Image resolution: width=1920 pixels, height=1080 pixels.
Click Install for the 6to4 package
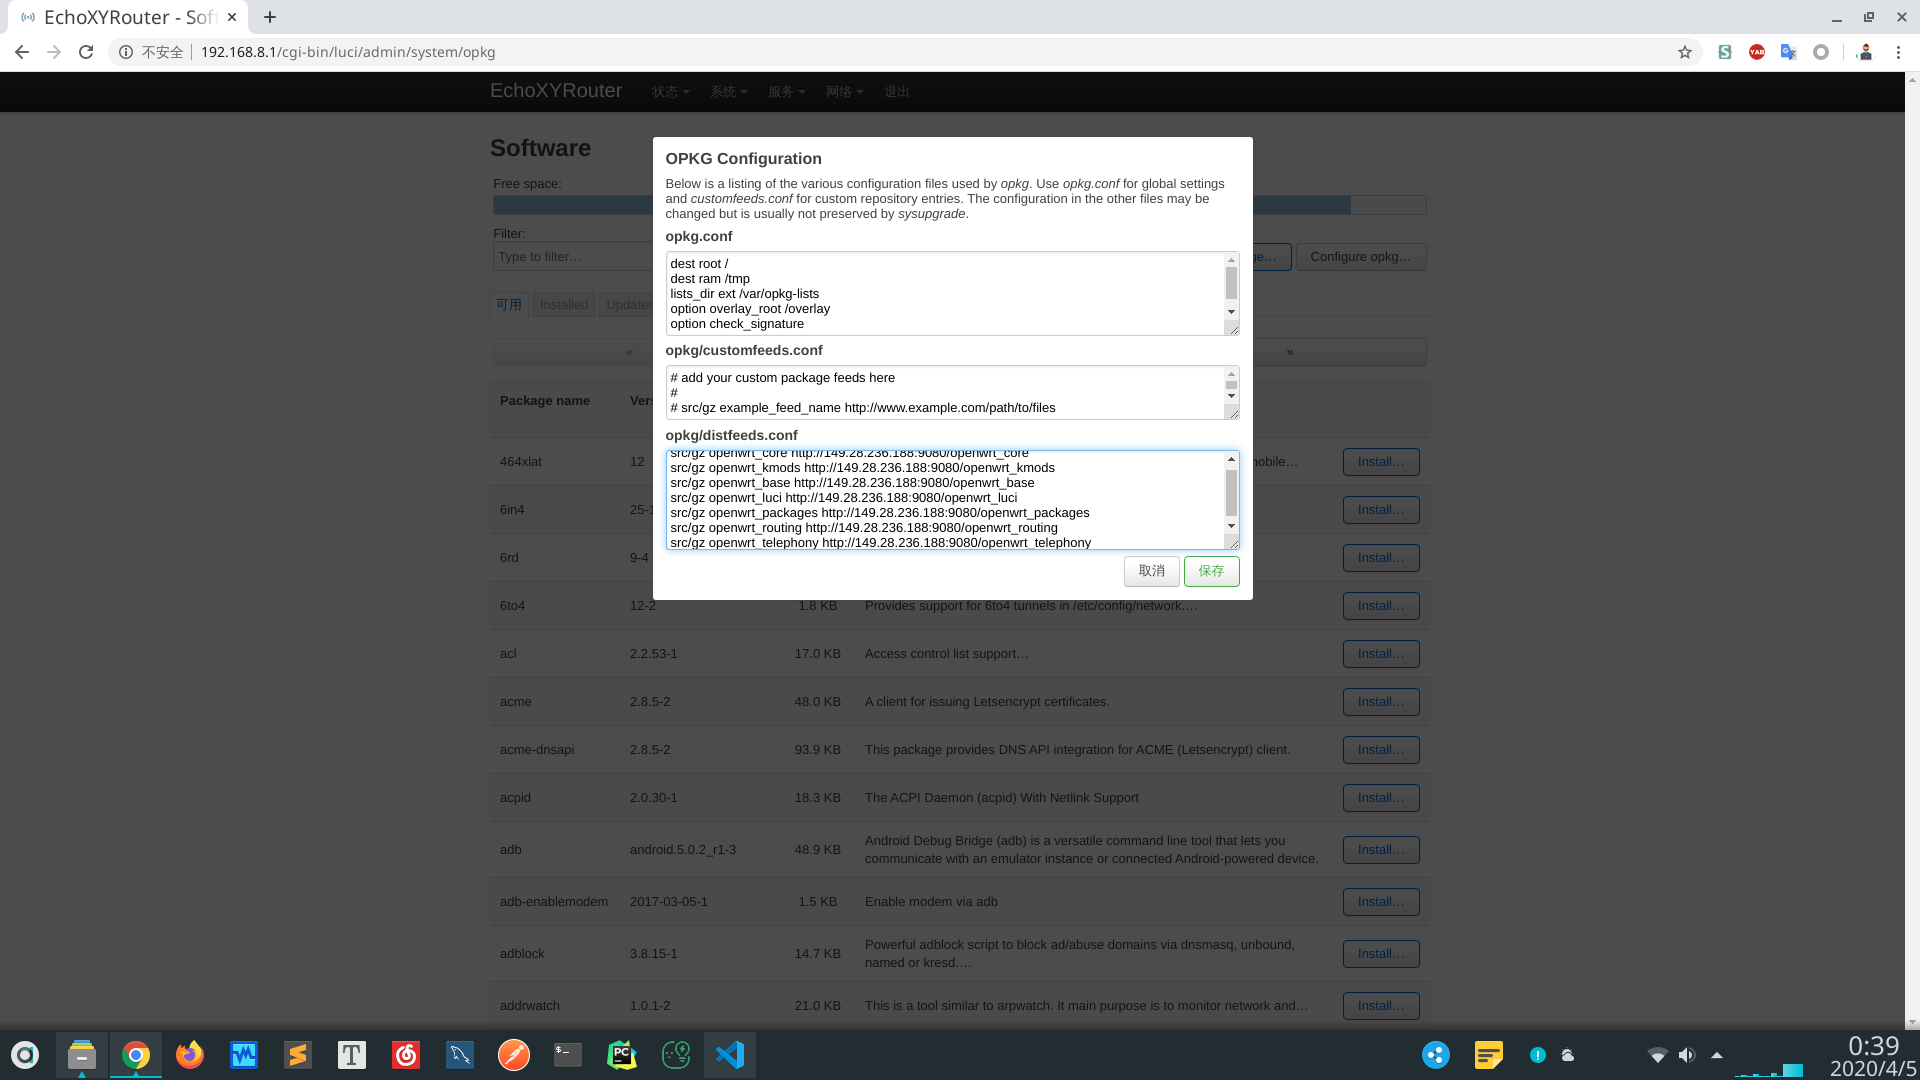pos(1381,606)
